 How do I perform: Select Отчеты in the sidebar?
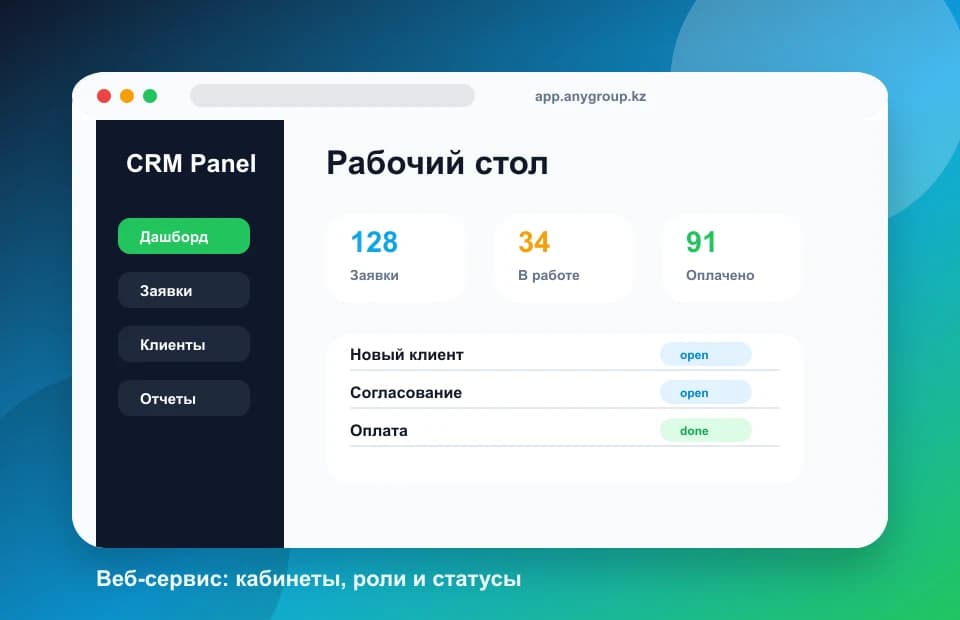[x=184, y=398]
